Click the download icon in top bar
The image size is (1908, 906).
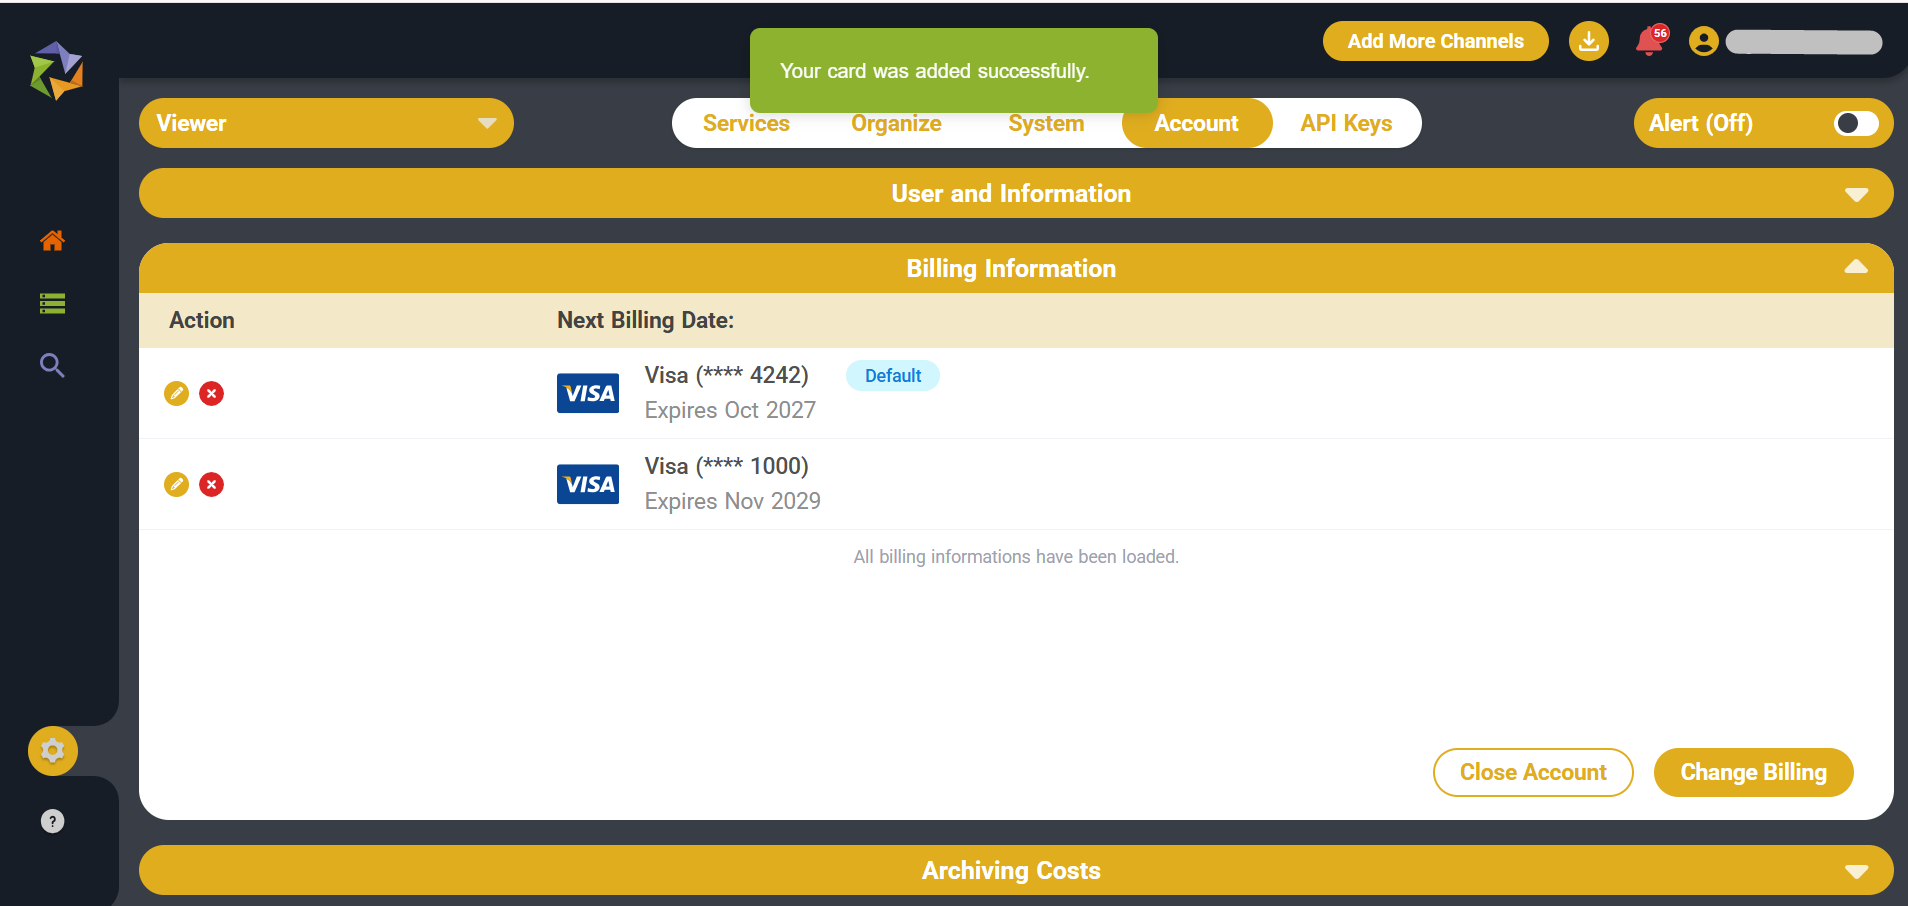[x=1589, y=41]
